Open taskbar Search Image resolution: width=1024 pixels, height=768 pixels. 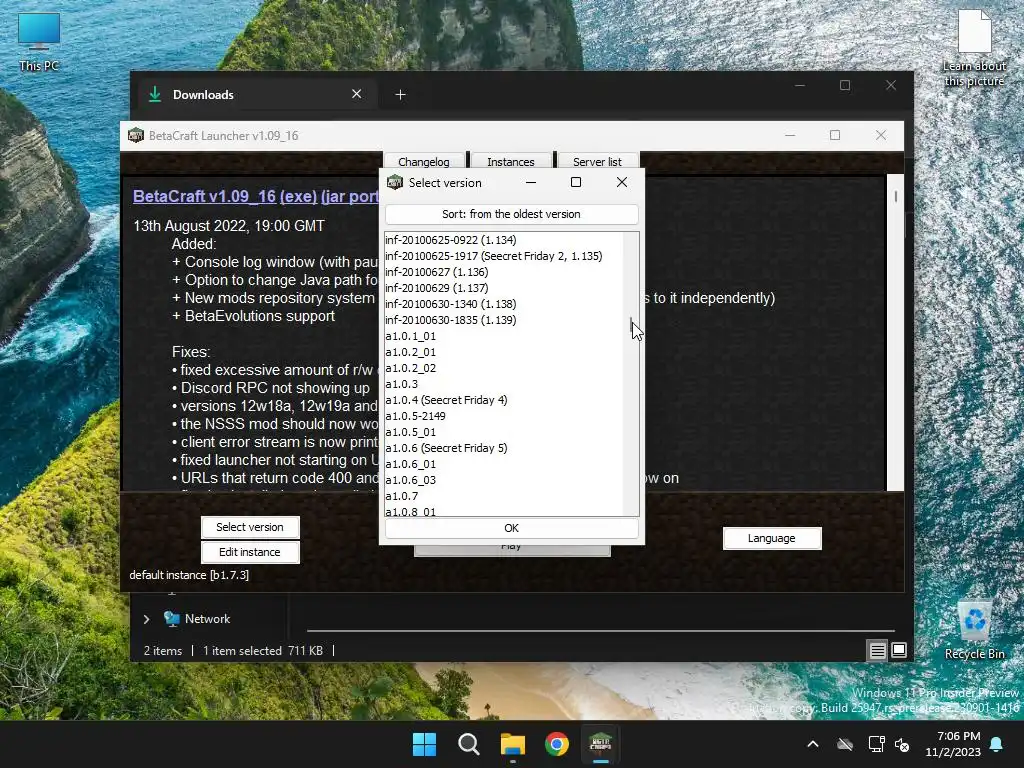[468, 744]
